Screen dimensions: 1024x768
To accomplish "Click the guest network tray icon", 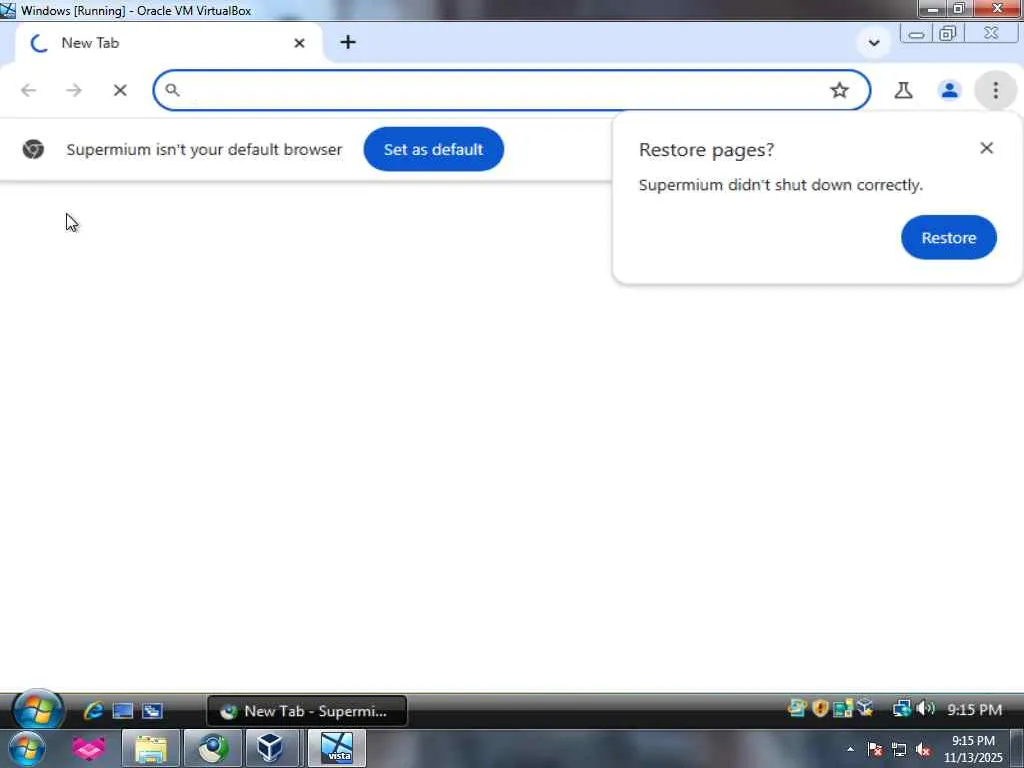I will (901, 708).
